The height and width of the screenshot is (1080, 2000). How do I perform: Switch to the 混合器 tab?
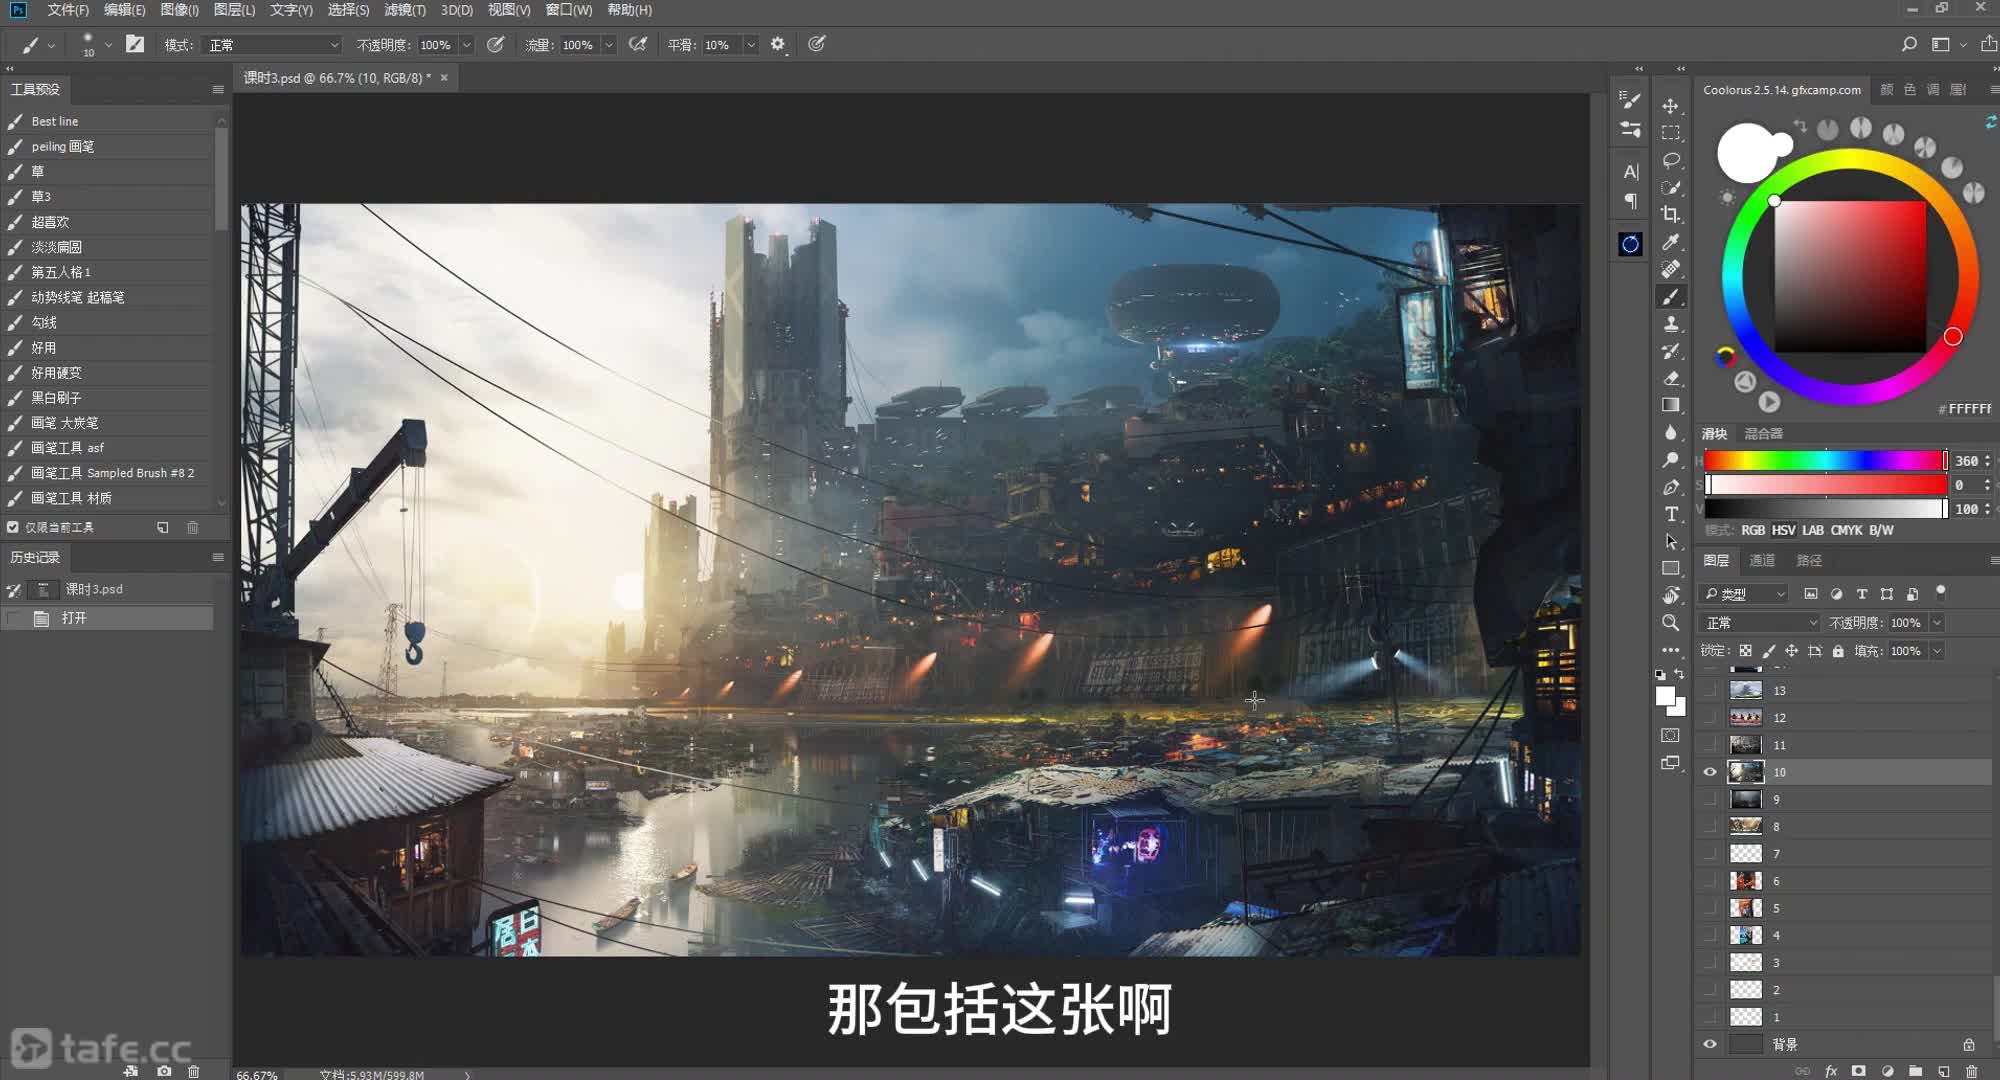pos(1763,433)
